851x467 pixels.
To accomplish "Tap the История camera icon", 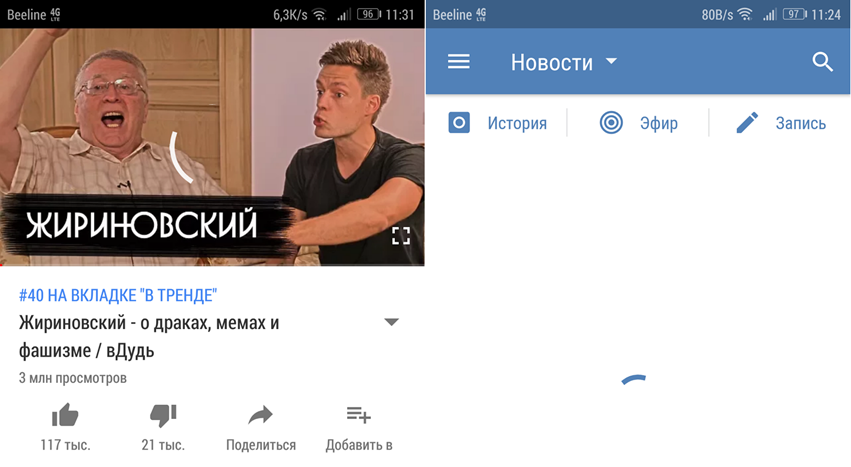I will pyautogui.click(x=459, y=123).
